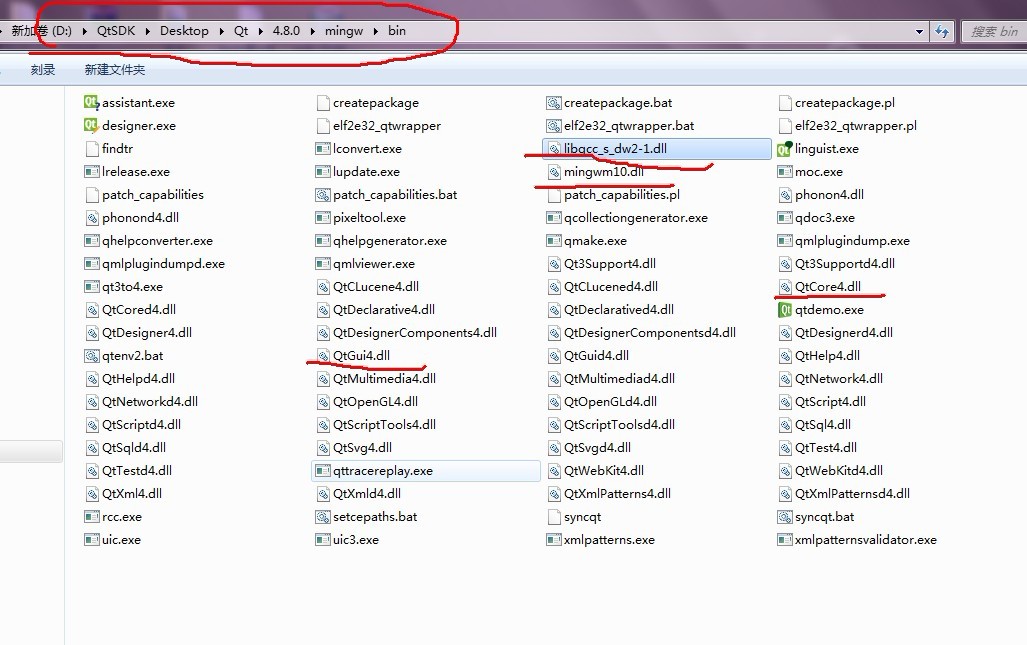Select the qtenv2.bat batch file icon
The image size is (1027, 645).
[x=93, y=356]
